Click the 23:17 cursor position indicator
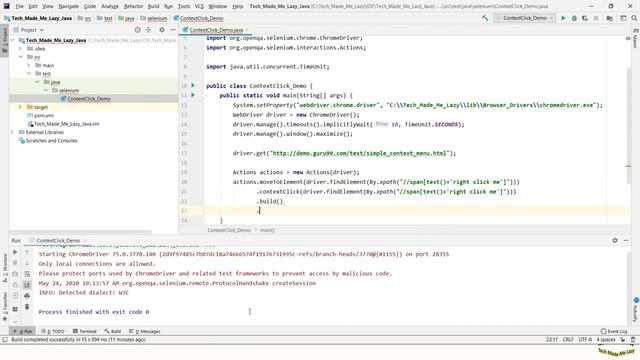 tap(552, 339)
